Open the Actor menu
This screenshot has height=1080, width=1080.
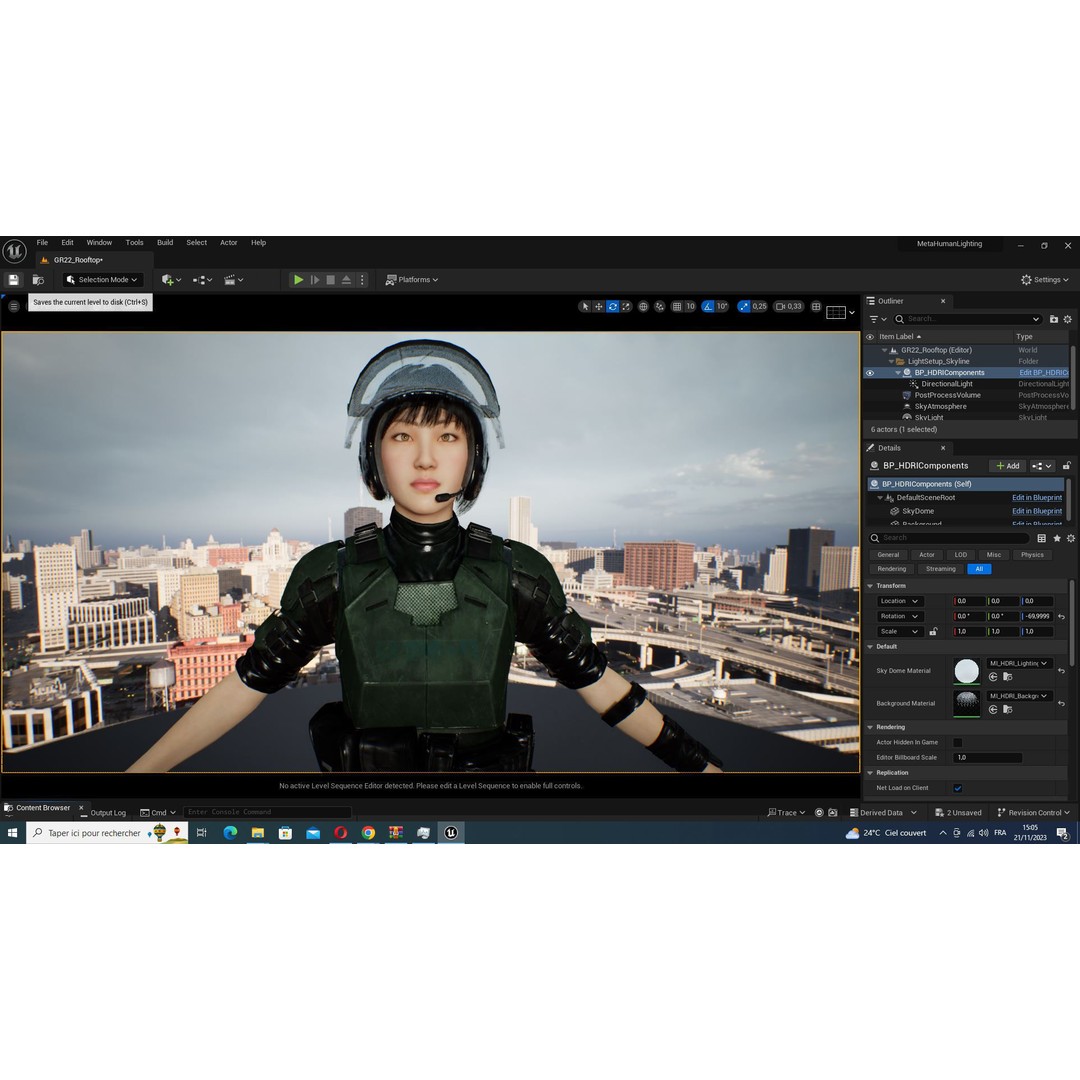tap(229, 242)
